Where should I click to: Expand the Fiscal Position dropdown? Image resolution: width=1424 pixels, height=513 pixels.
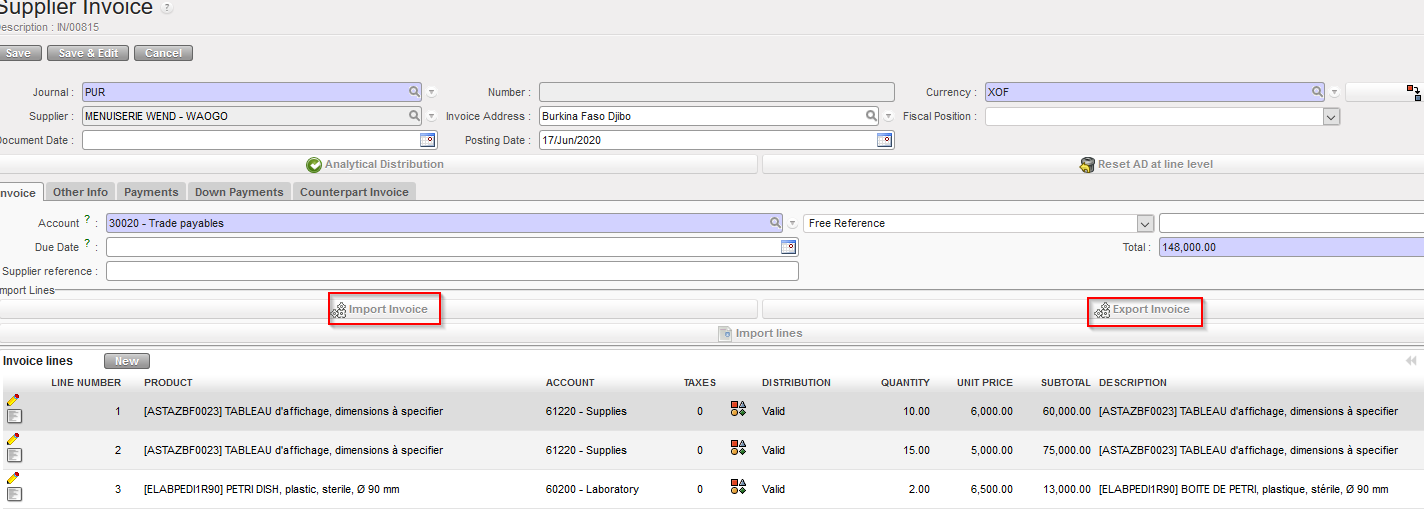[x=1331, y=117]
